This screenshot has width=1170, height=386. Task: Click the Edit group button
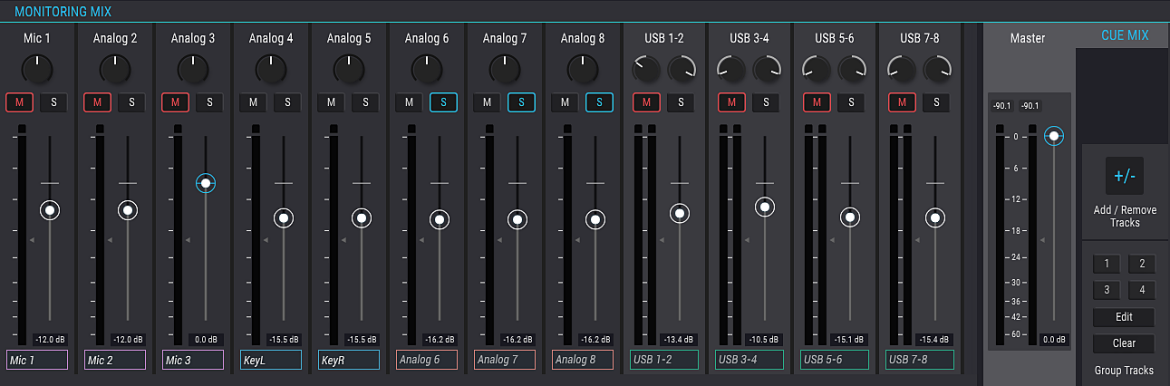[1124, 317]
